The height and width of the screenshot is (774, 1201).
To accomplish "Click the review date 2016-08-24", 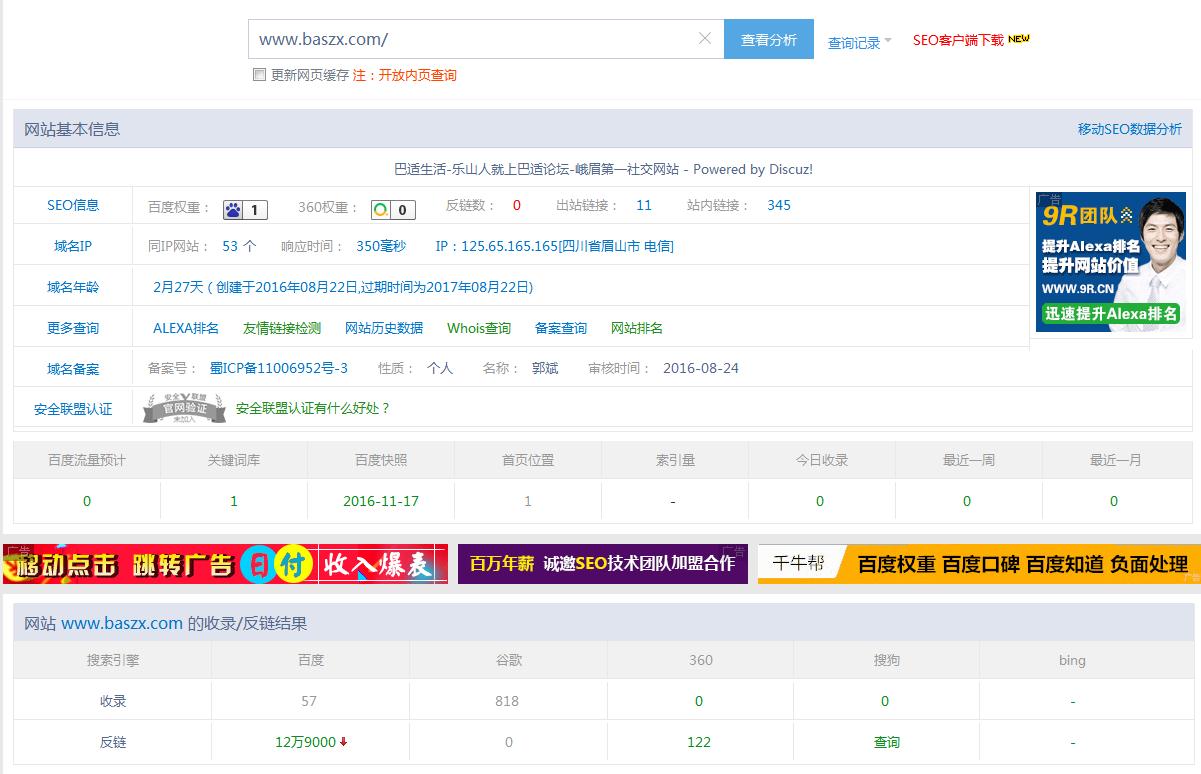I will 701,368.
